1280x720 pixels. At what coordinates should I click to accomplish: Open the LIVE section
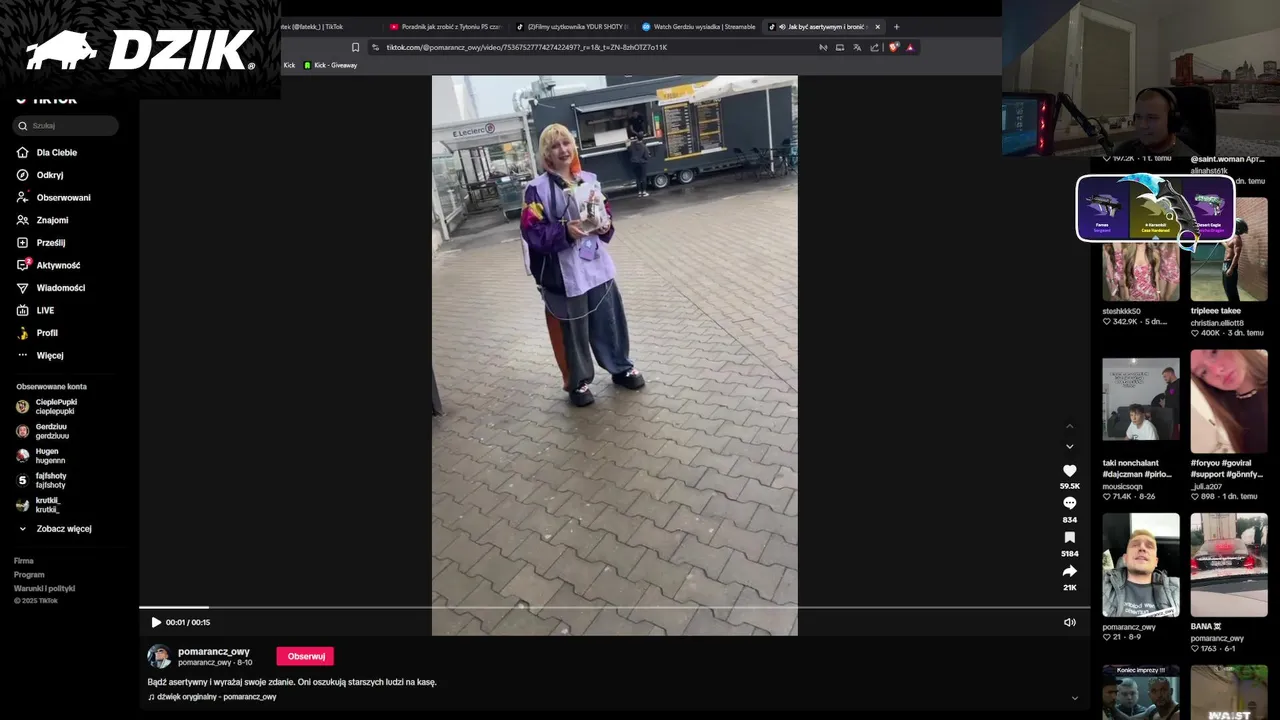point(45,311)
